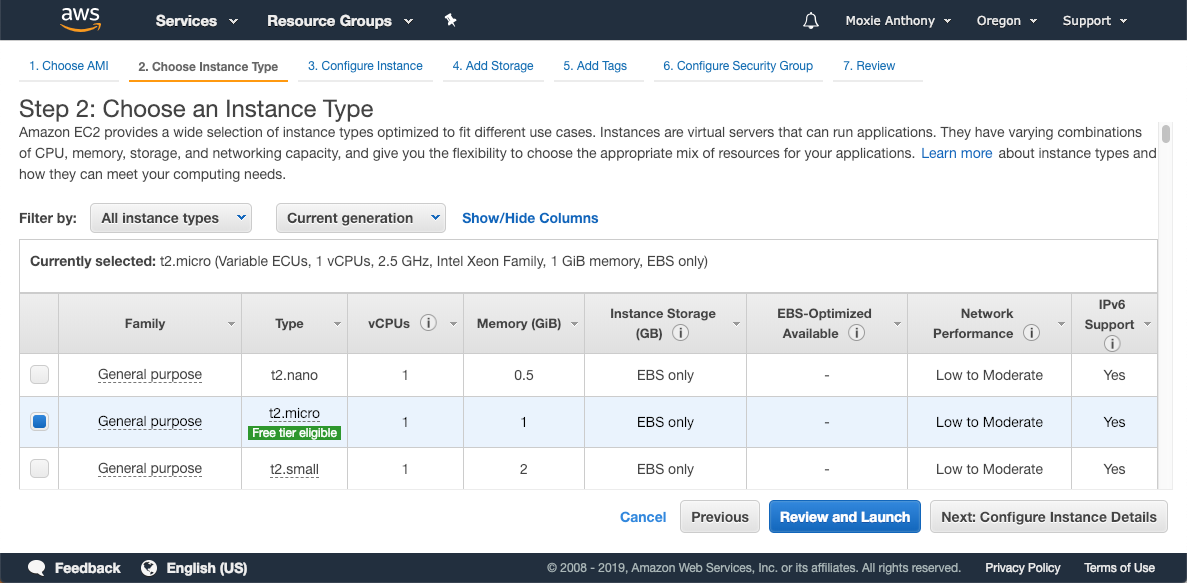Open the IPv6 Support column sort arrow
The image size is (1187, 583).
click(1147, 324)
